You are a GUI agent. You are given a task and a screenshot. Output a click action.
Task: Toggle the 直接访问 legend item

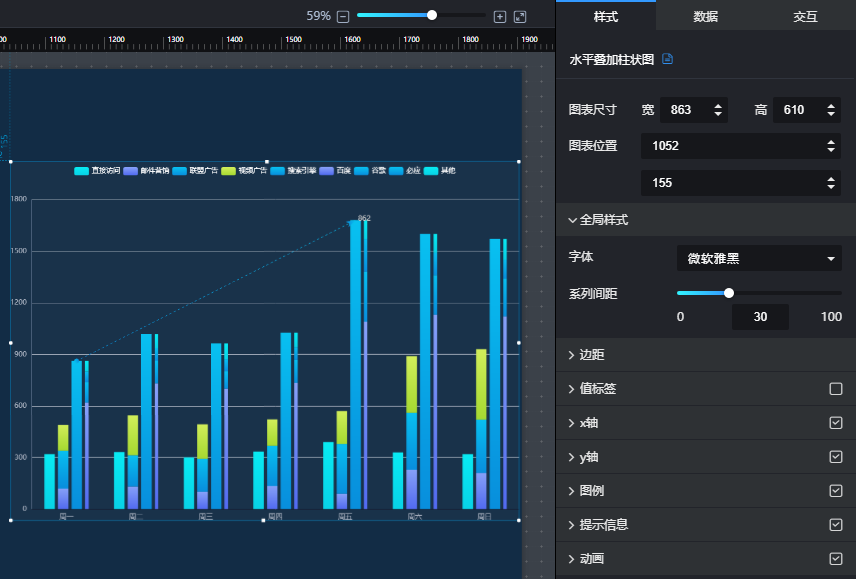[x=97, y=171]
